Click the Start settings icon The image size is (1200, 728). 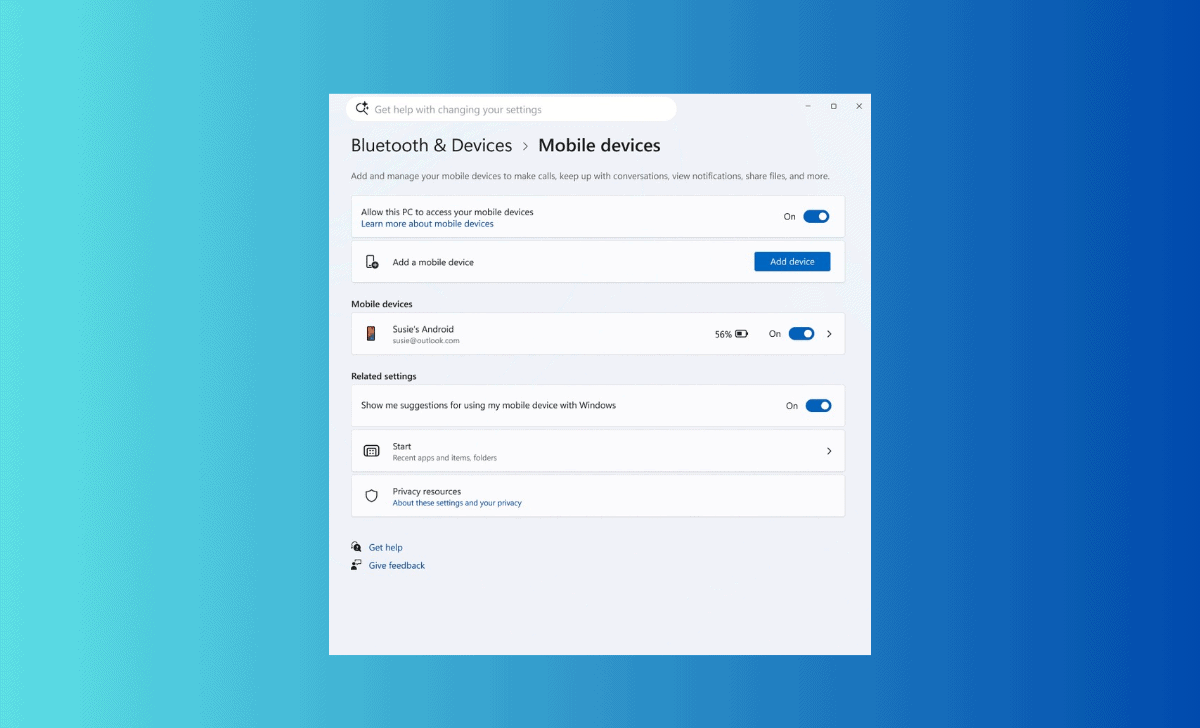pos(372,452)
